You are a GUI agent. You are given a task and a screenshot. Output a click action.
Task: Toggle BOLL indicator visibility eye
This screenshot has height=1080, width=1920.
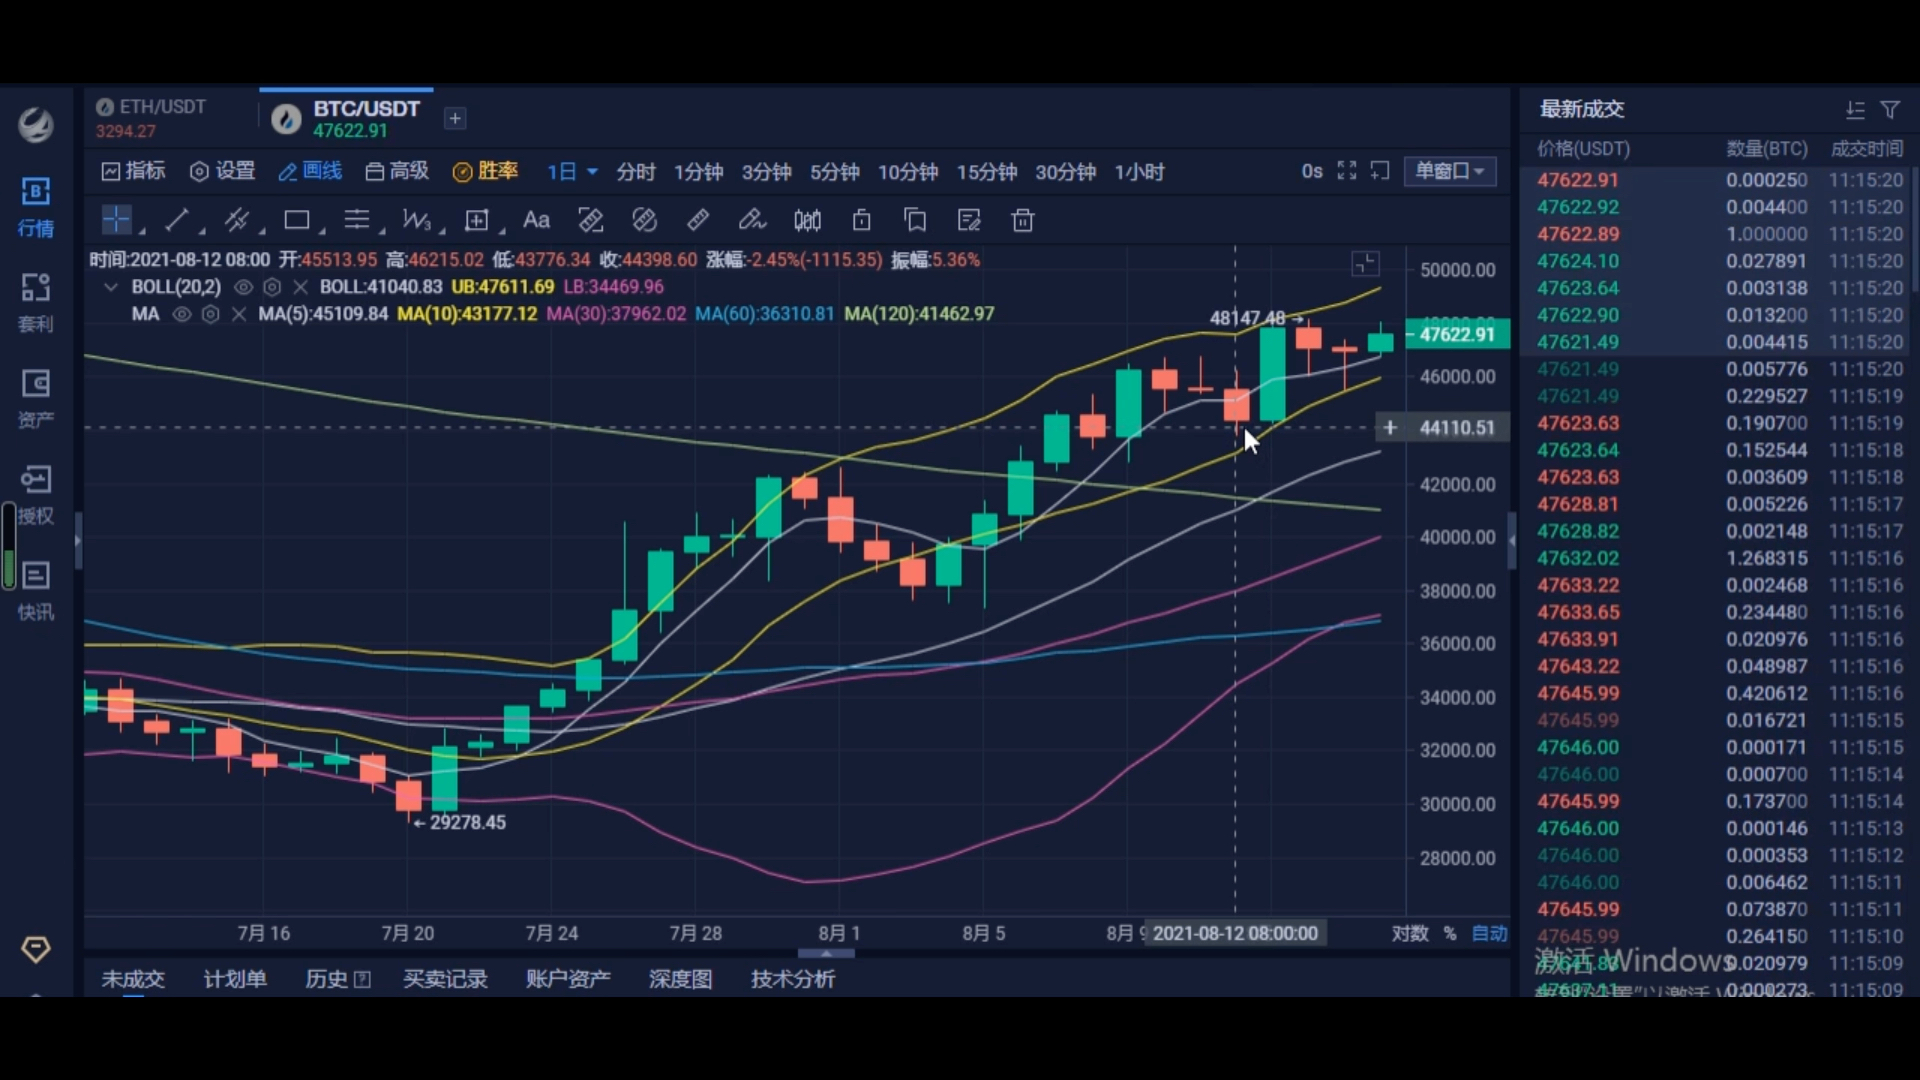243,287
